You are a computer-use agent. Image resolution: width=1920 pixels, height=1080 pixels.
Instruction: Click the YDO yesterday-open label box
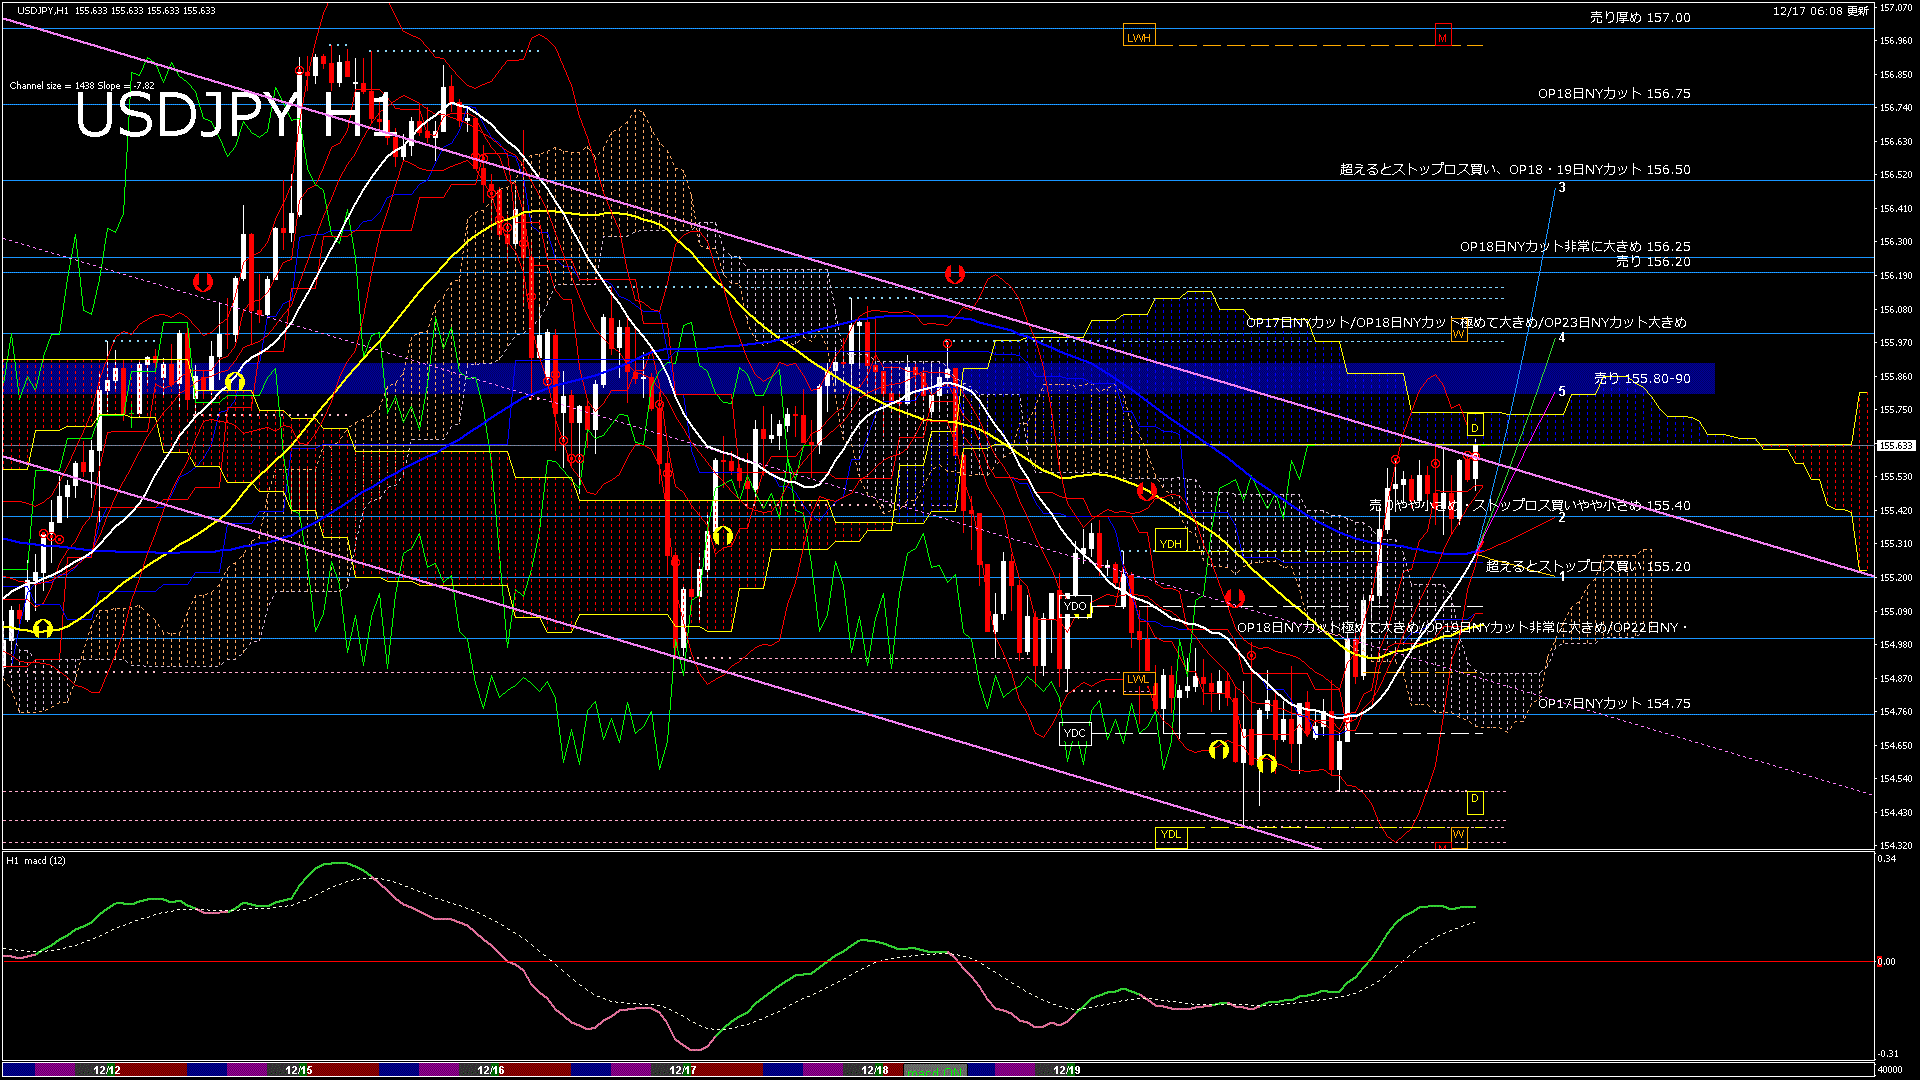click(1075, 605)
